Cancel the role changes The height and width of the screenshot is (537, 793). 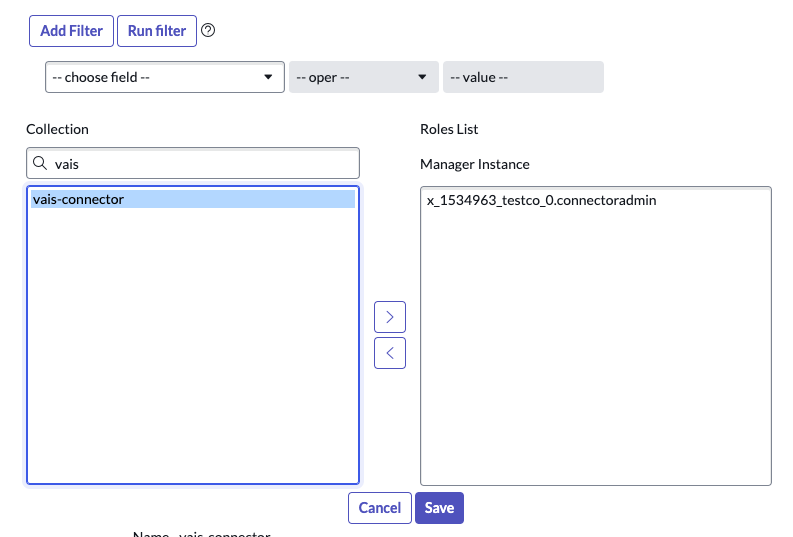(379, 508)
